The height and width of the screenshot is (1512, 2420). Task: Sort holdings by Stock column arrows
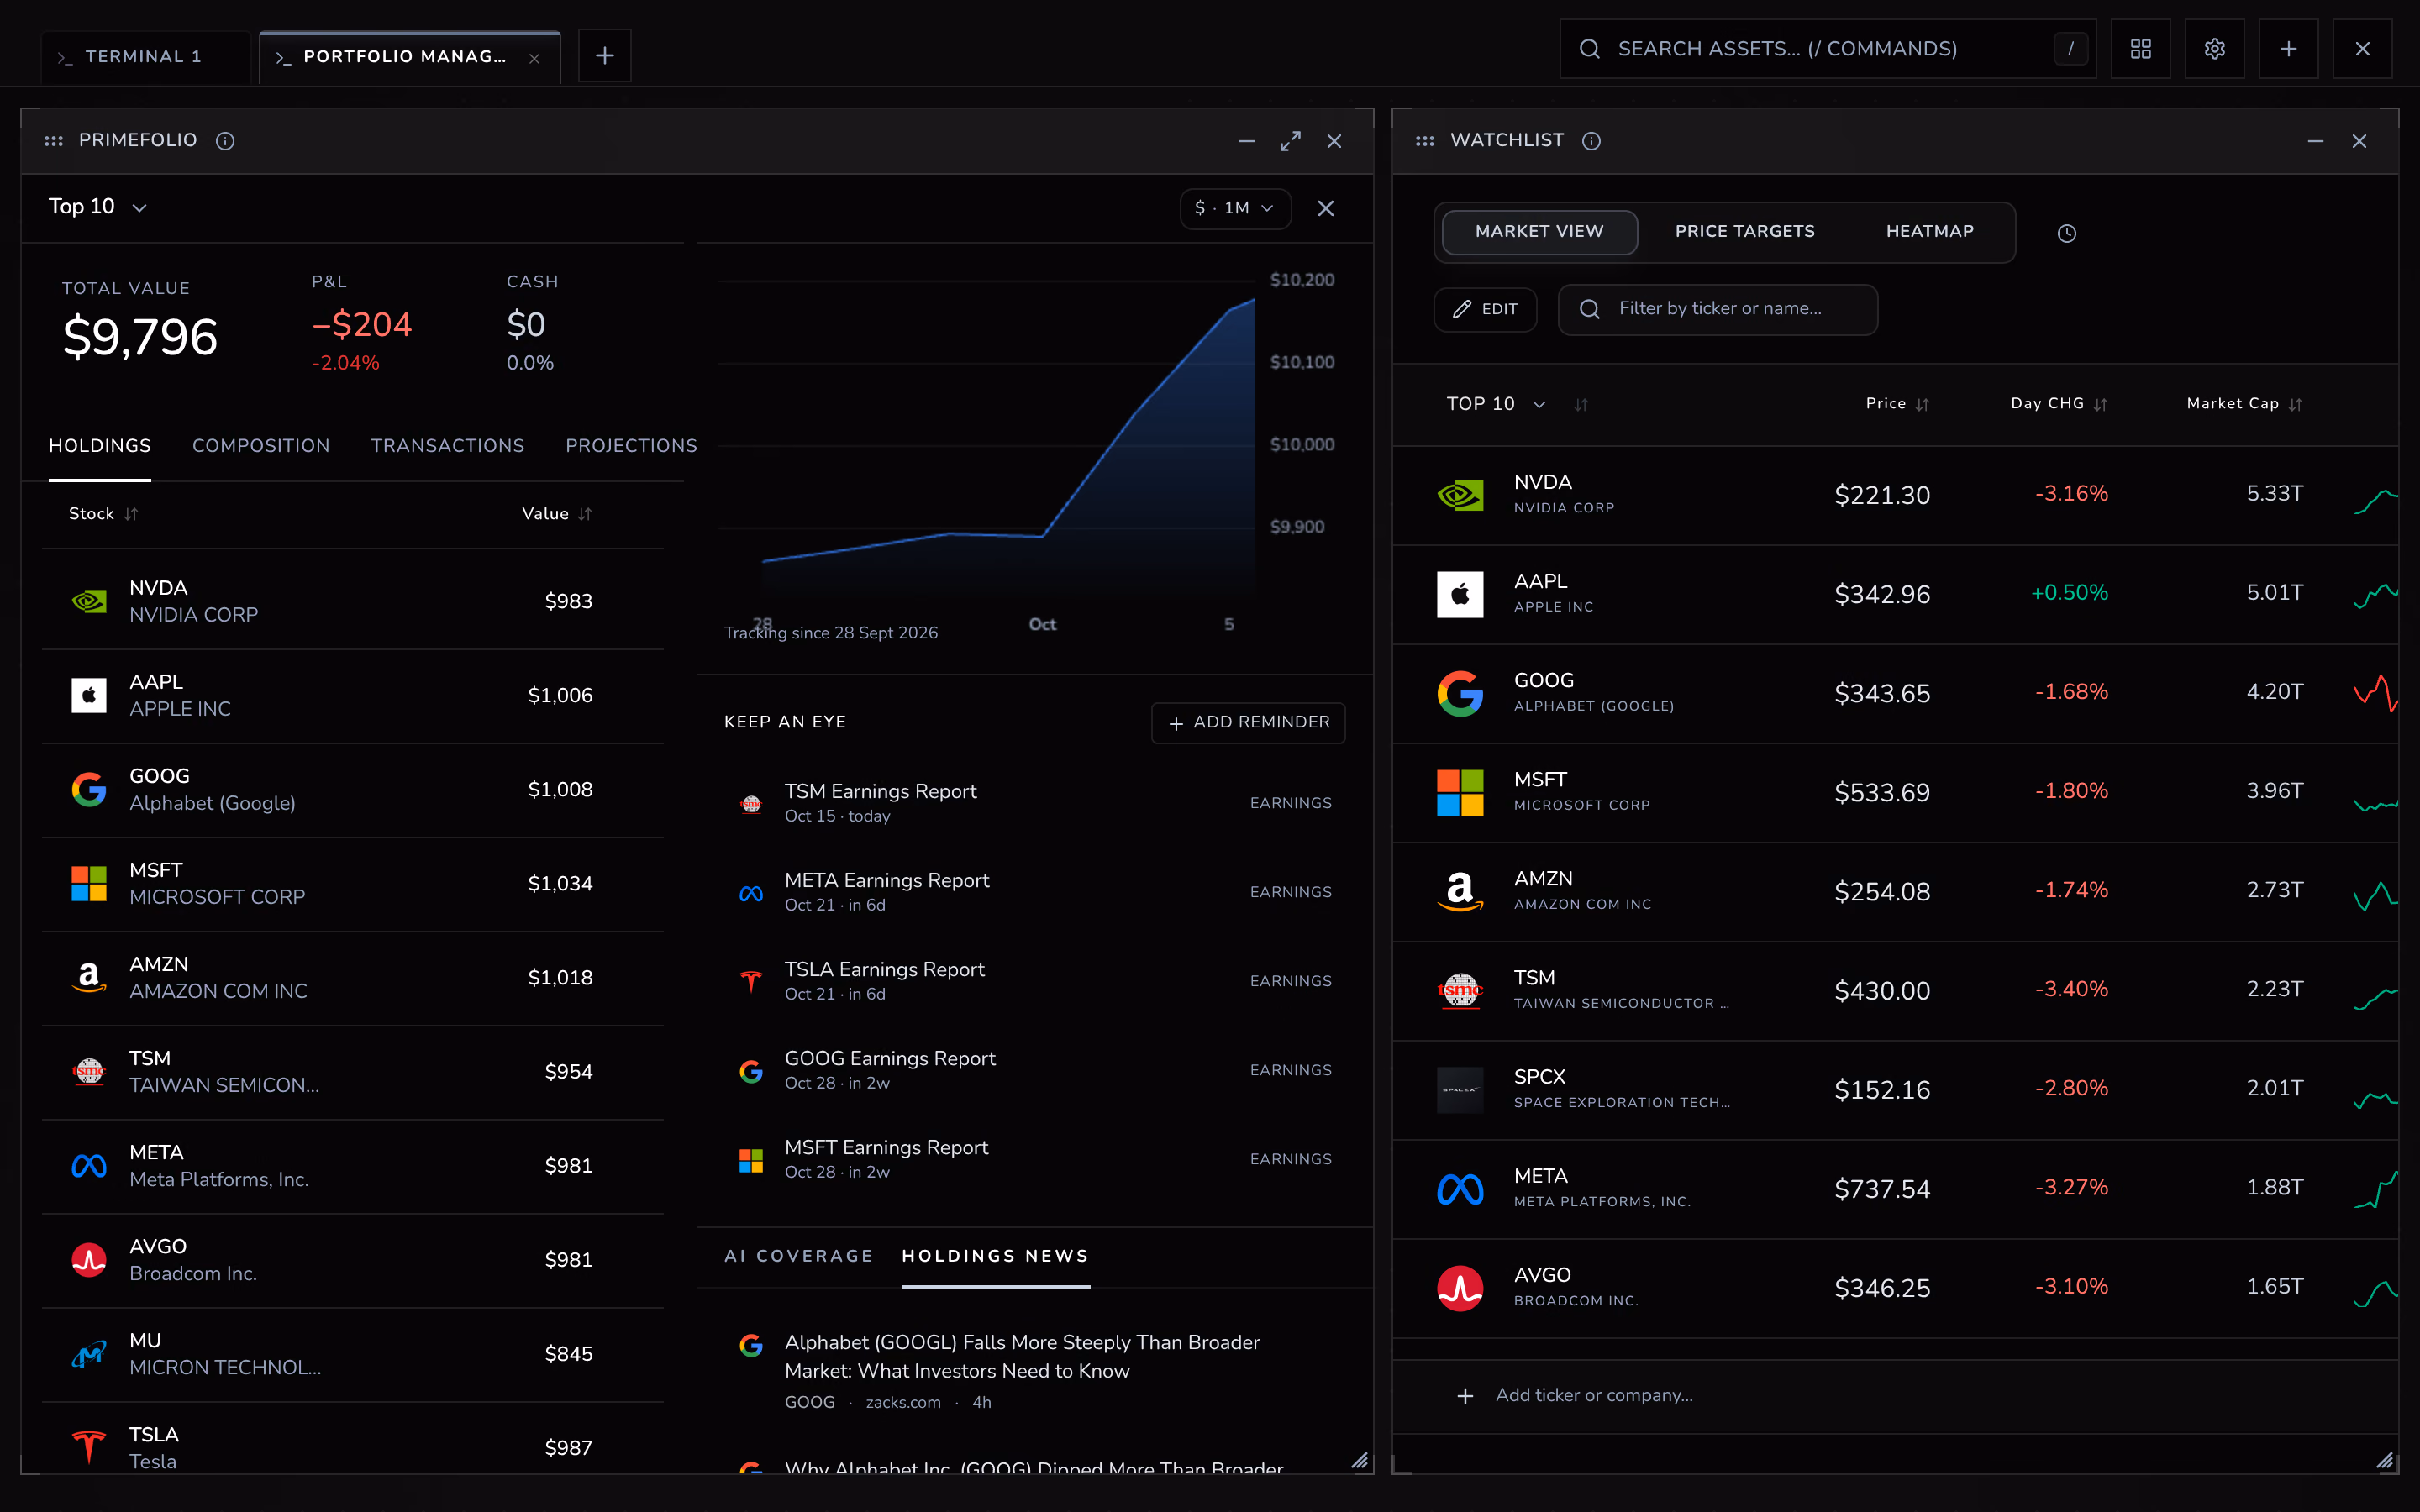coord(131,514)
